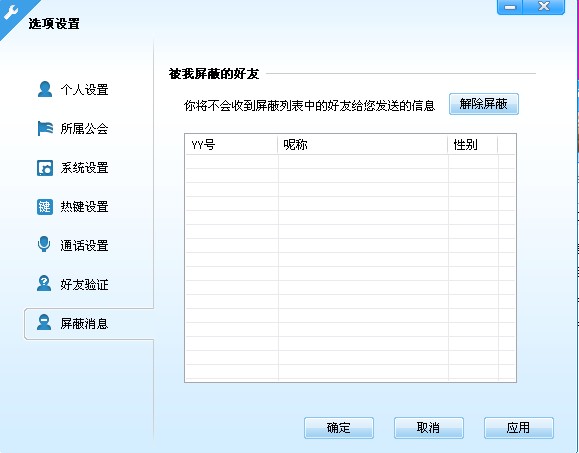Screen dimensions: 579x453
Task: Click the 个人设置 person icon
Action: pos(45,89)
